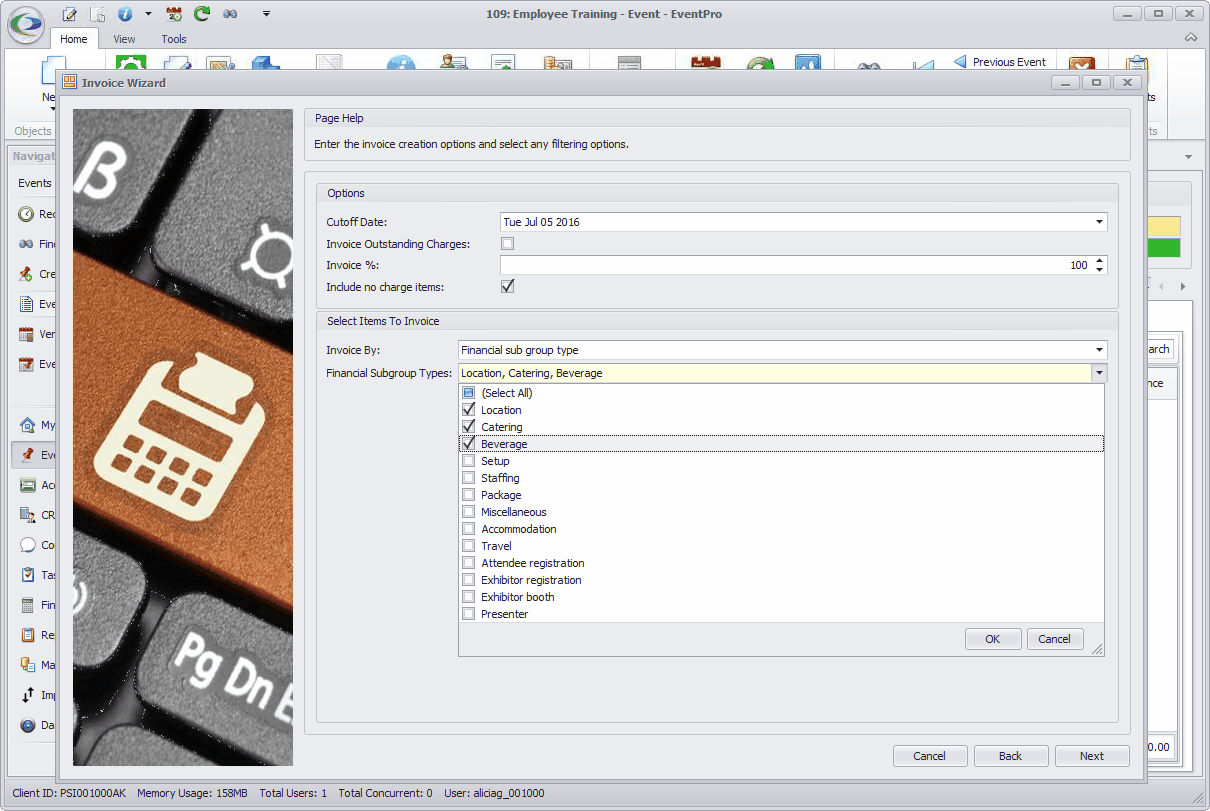Click the EventPro application logo button
Image resolution: width=1210 pixels, height=811 pixels.
(26, 24)
